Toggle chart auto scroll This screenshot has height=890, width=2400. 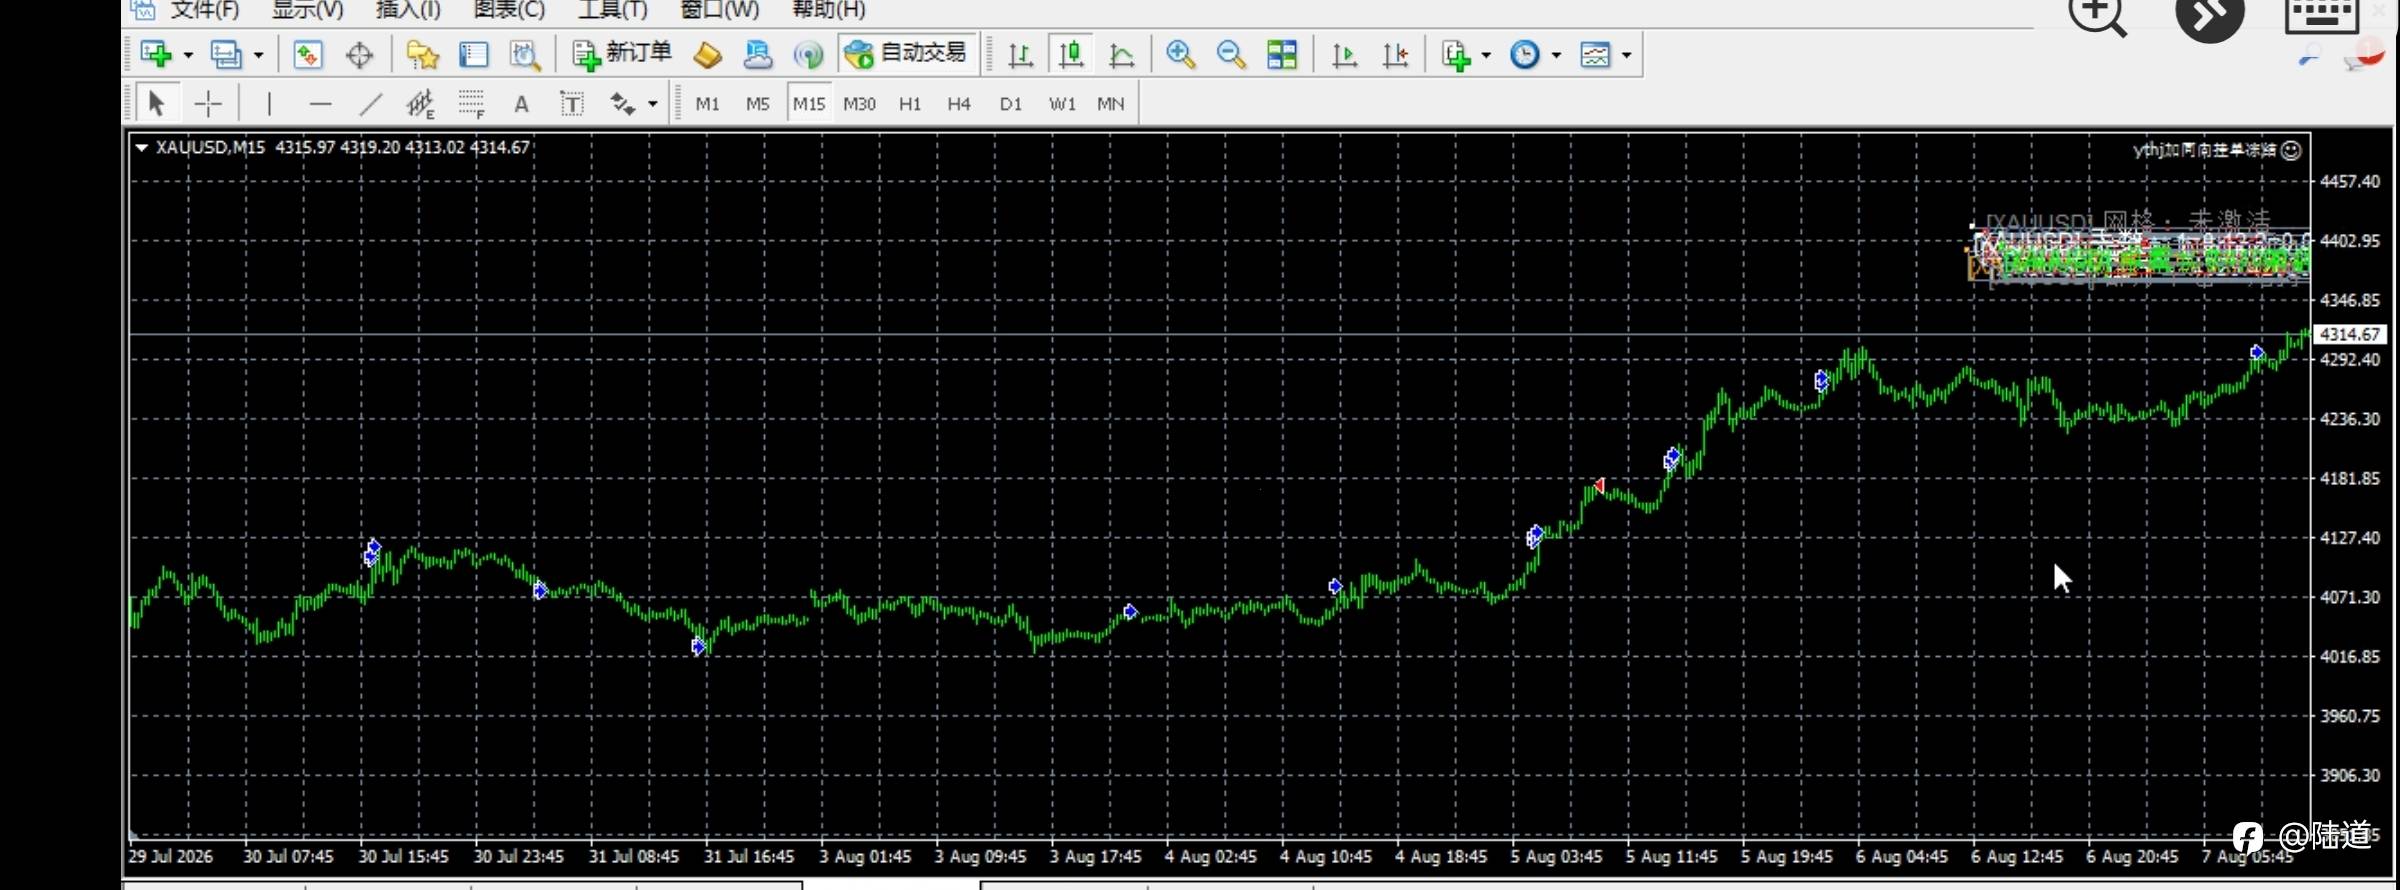click(x=1345, y=54)
